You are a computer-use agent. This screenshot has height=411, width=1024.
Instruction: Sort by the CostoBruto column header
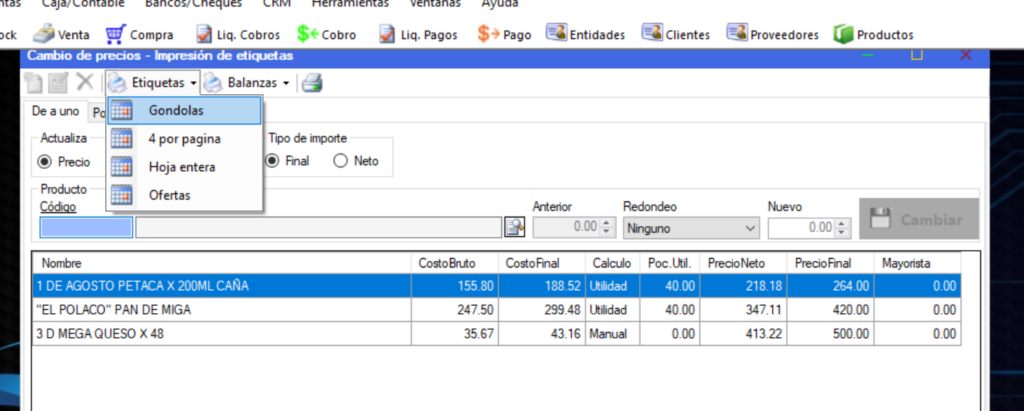(455, 263)
